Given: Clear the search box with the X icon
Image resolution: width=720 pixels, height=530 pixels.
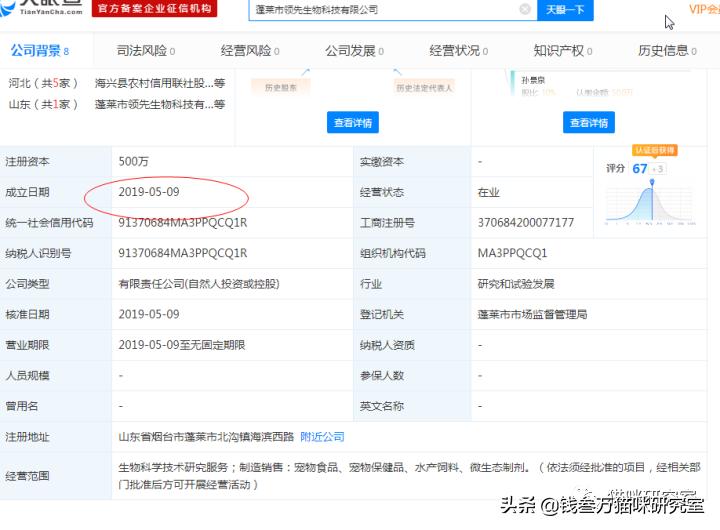Looking at the screenshot, I should coord(524,9).
